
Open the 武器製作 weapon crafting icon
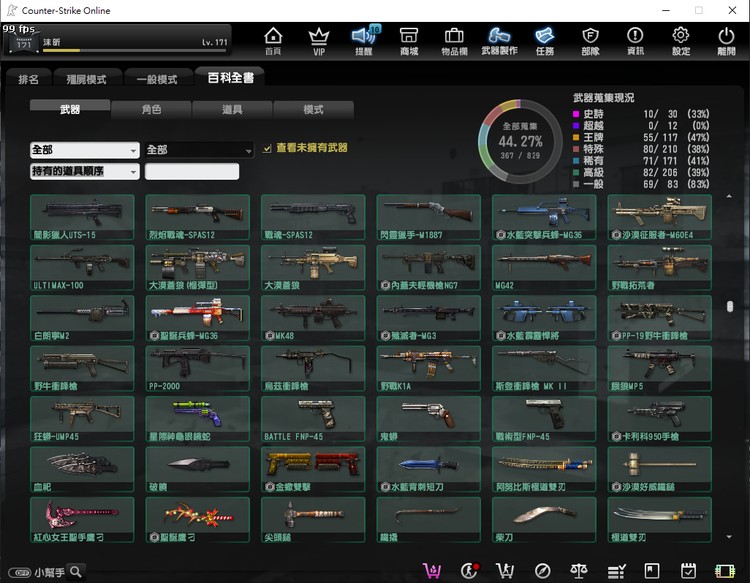coord(499,41)
